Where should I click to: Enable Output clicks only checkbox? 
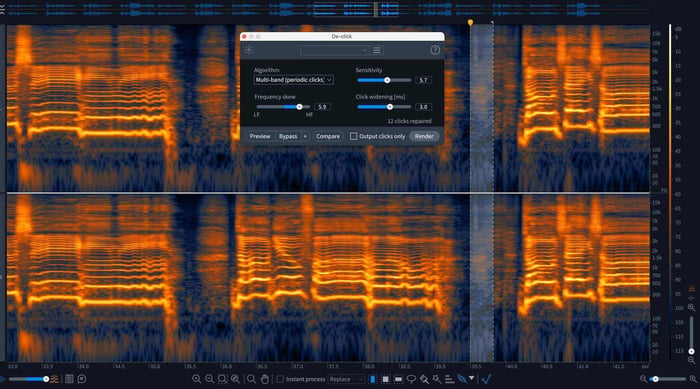click(x=354, y=136)
